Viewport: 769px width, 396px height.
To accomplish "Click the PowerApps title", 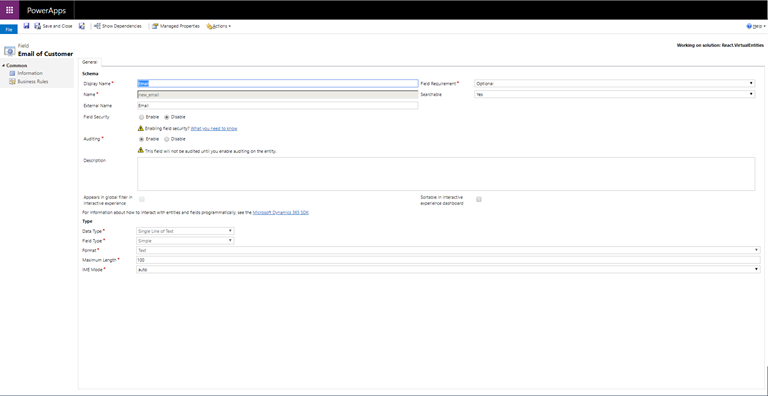I will click(x=47, y=10).
